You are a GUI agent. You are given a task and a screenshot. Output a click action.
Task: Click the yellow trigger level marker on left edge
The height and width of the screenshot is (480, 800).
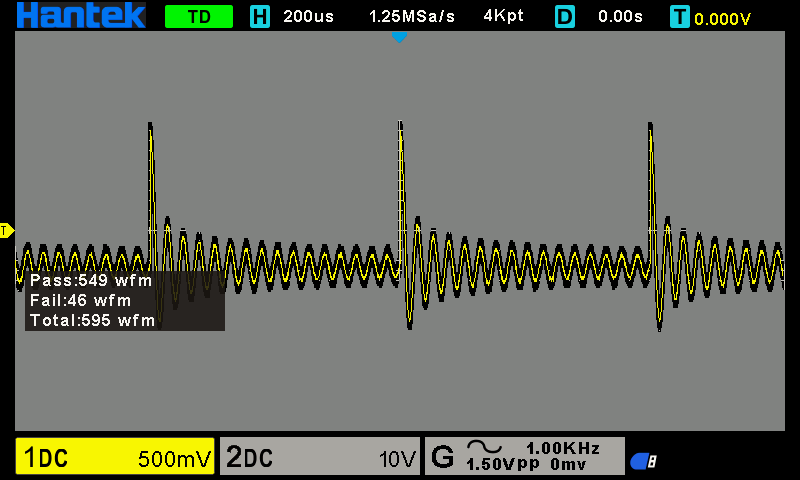point(7,231)
